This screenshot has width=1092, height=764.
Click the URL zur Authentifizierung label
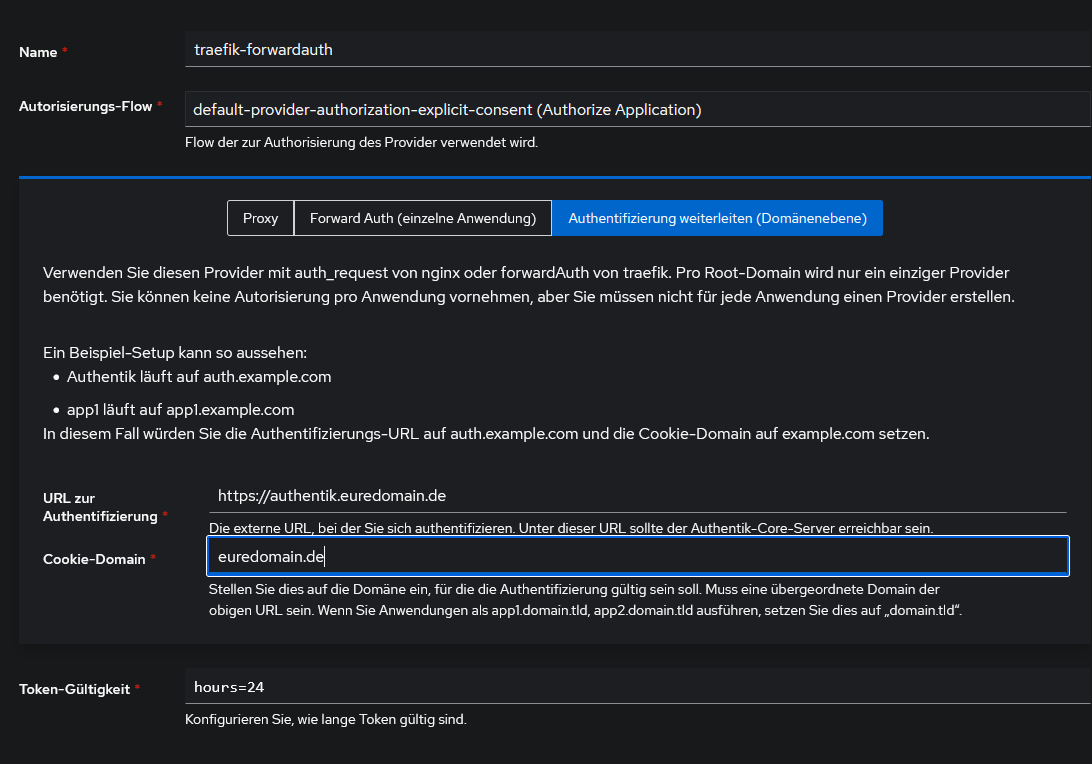tap(100, 507)
